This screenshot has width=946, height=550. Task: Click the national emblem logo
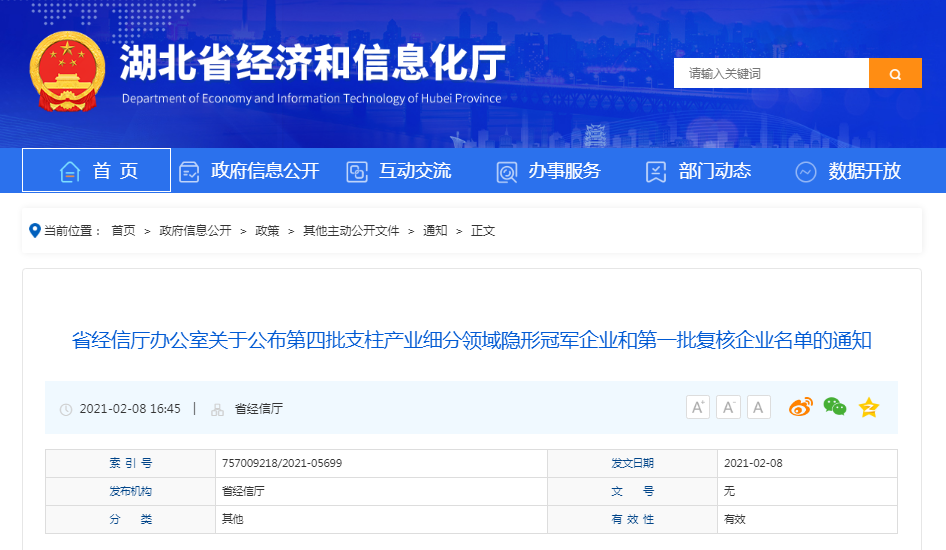tap(67, 71)
